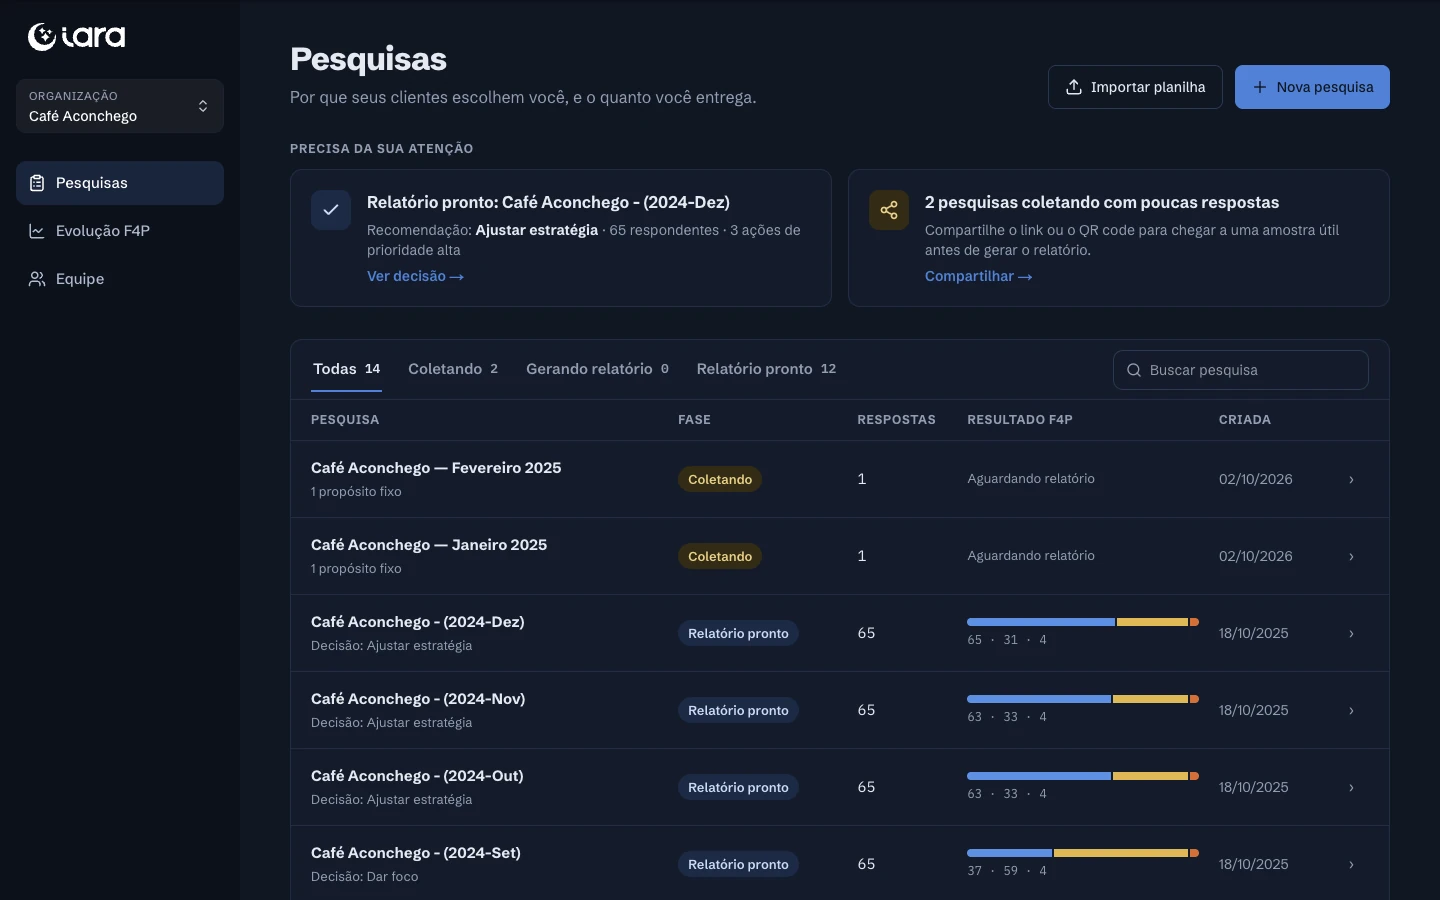Click the Iara logo

point(77,37)
